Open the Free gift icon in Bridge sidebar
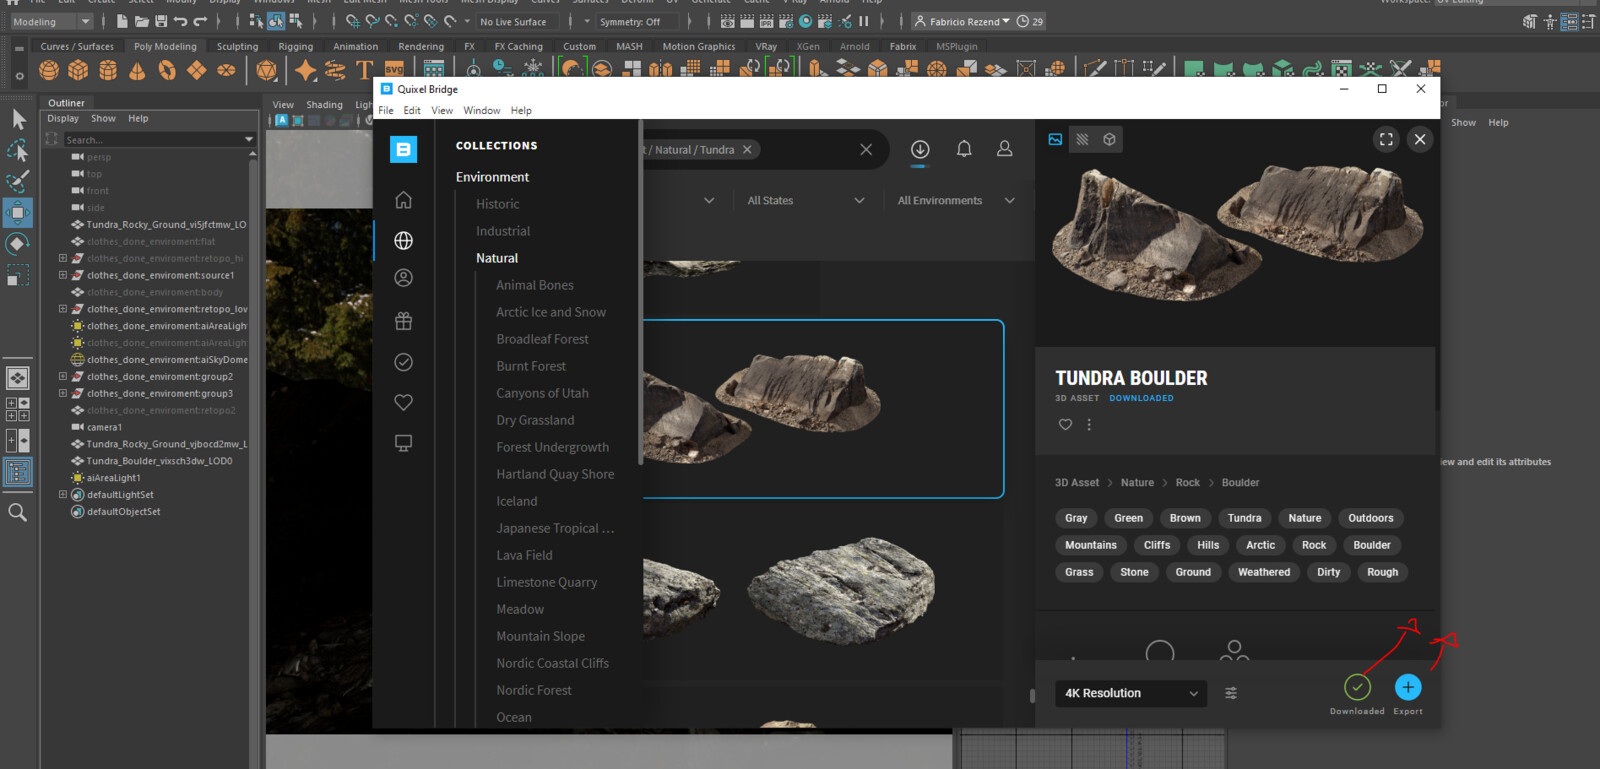The width and height of the screenshot is (1600, 769). (x=403, y=321)
